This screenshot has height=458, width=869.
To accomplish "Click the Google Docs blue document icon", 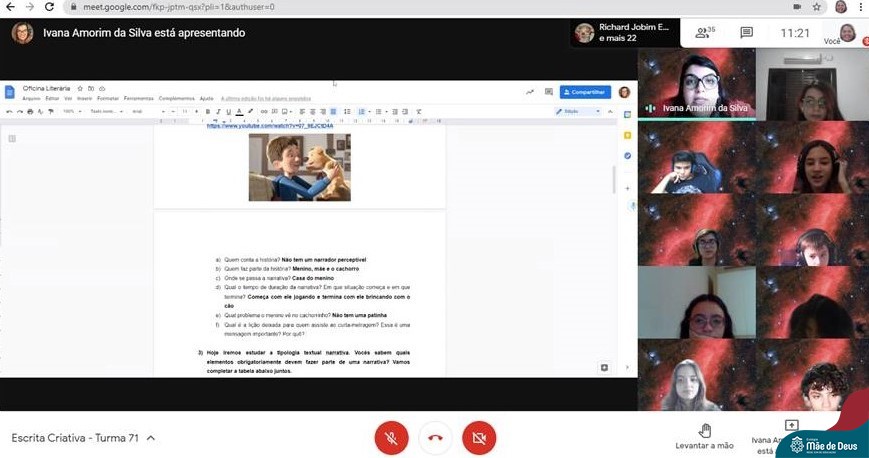I will click(x=10, y=93).
